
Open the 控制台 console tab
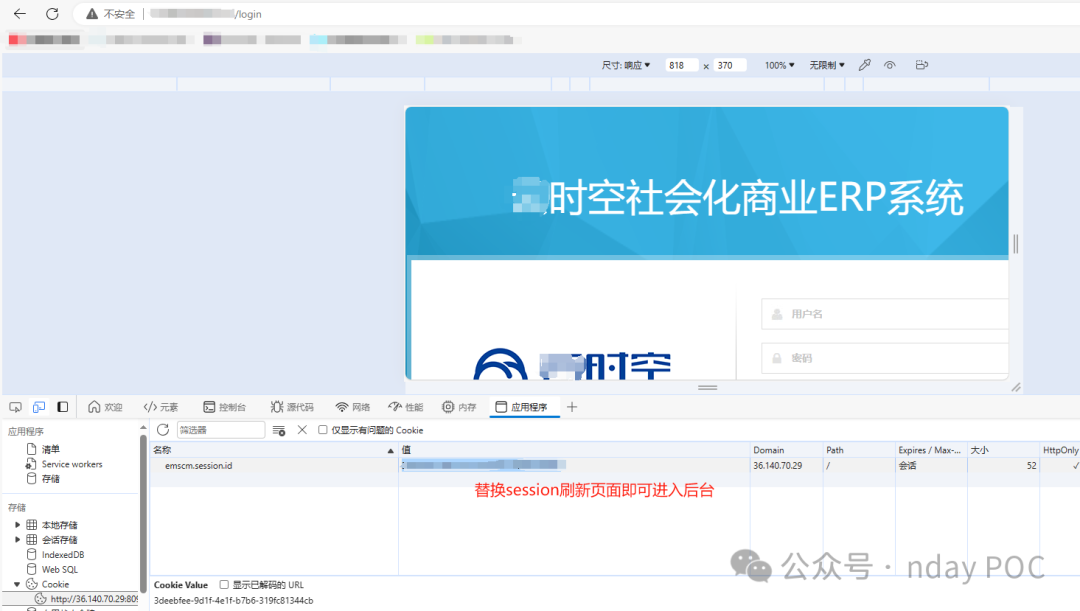pos(225,407)
